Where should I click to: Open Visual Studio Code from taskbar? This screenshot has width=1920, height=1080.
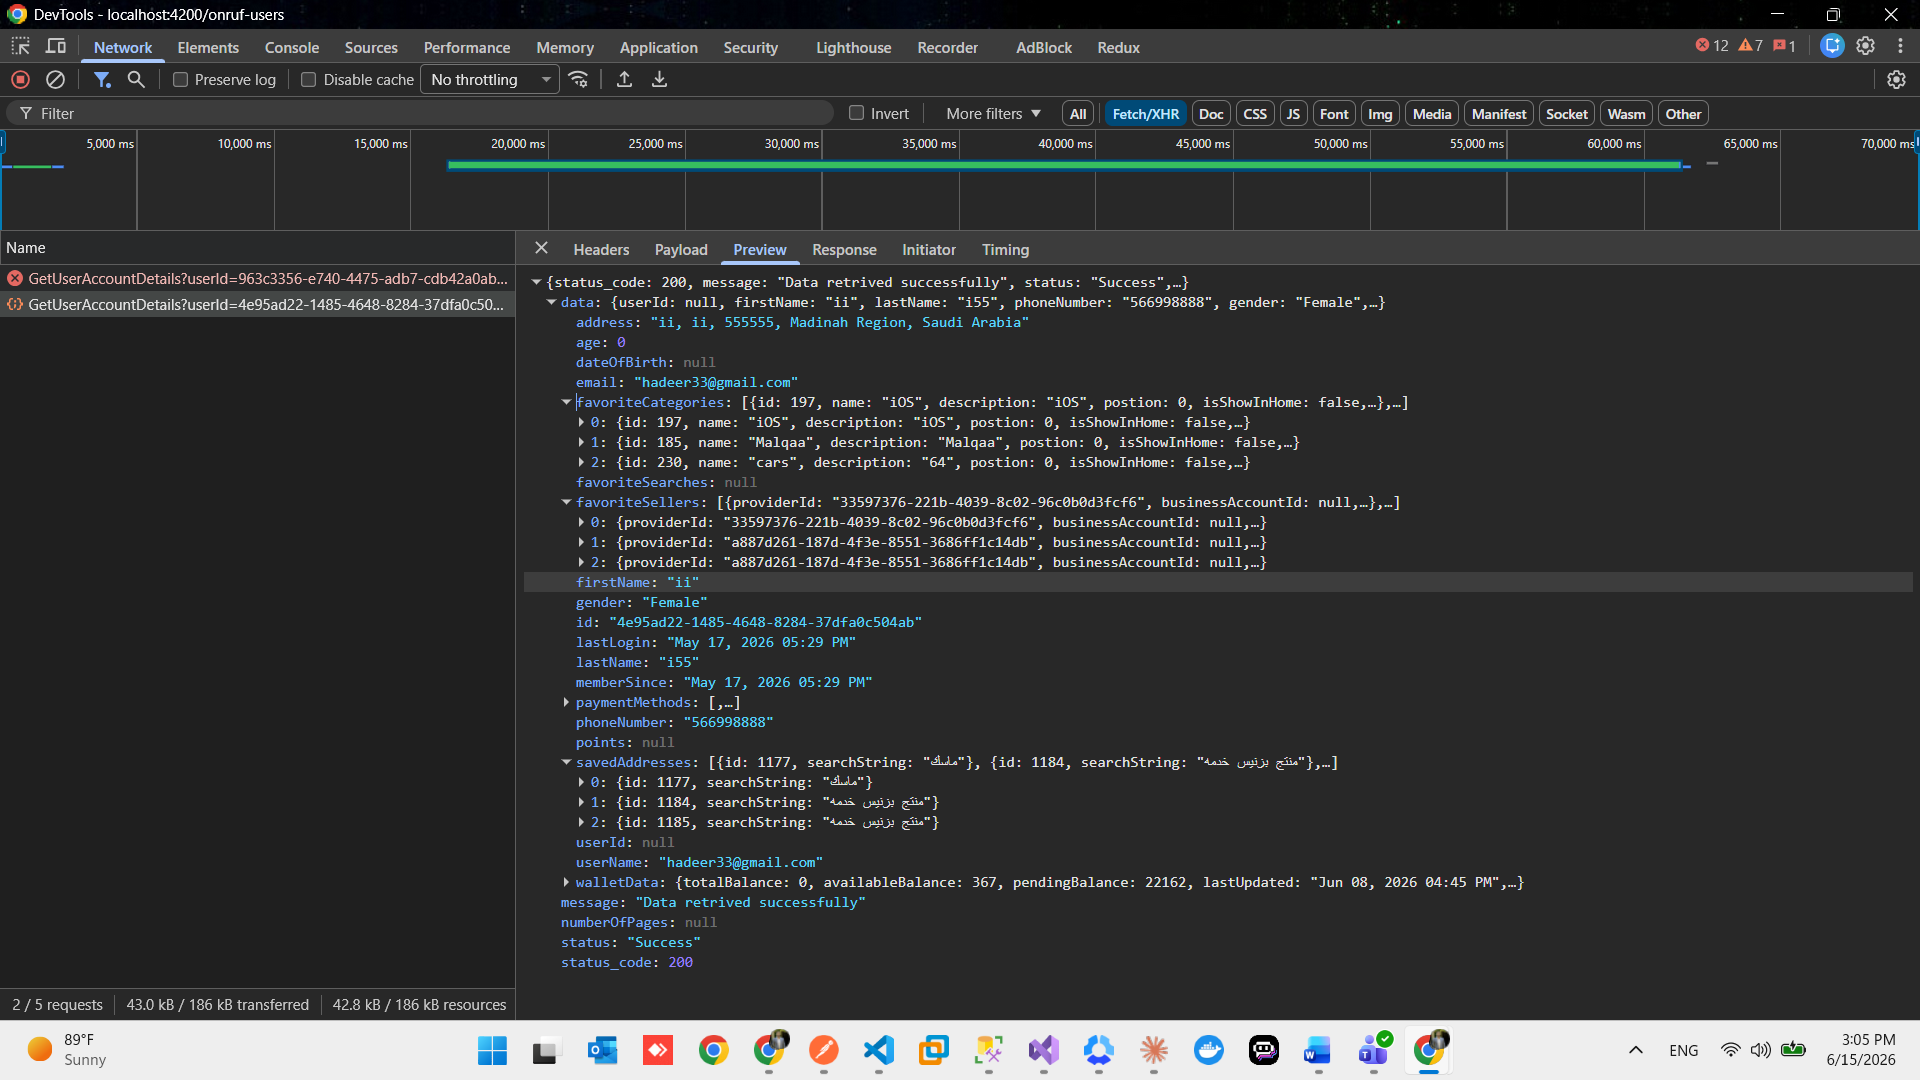point(878,1050)
